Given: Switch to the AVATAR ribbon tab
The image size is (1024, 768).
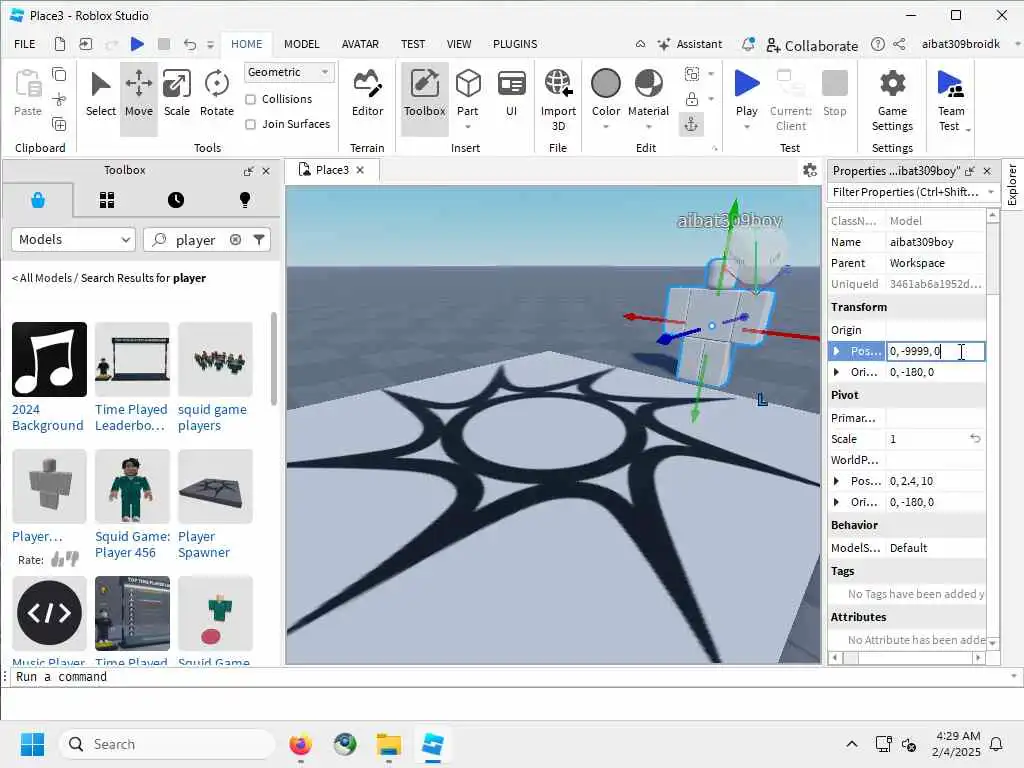Looking at the screenshot, I should tap(360, 44).
